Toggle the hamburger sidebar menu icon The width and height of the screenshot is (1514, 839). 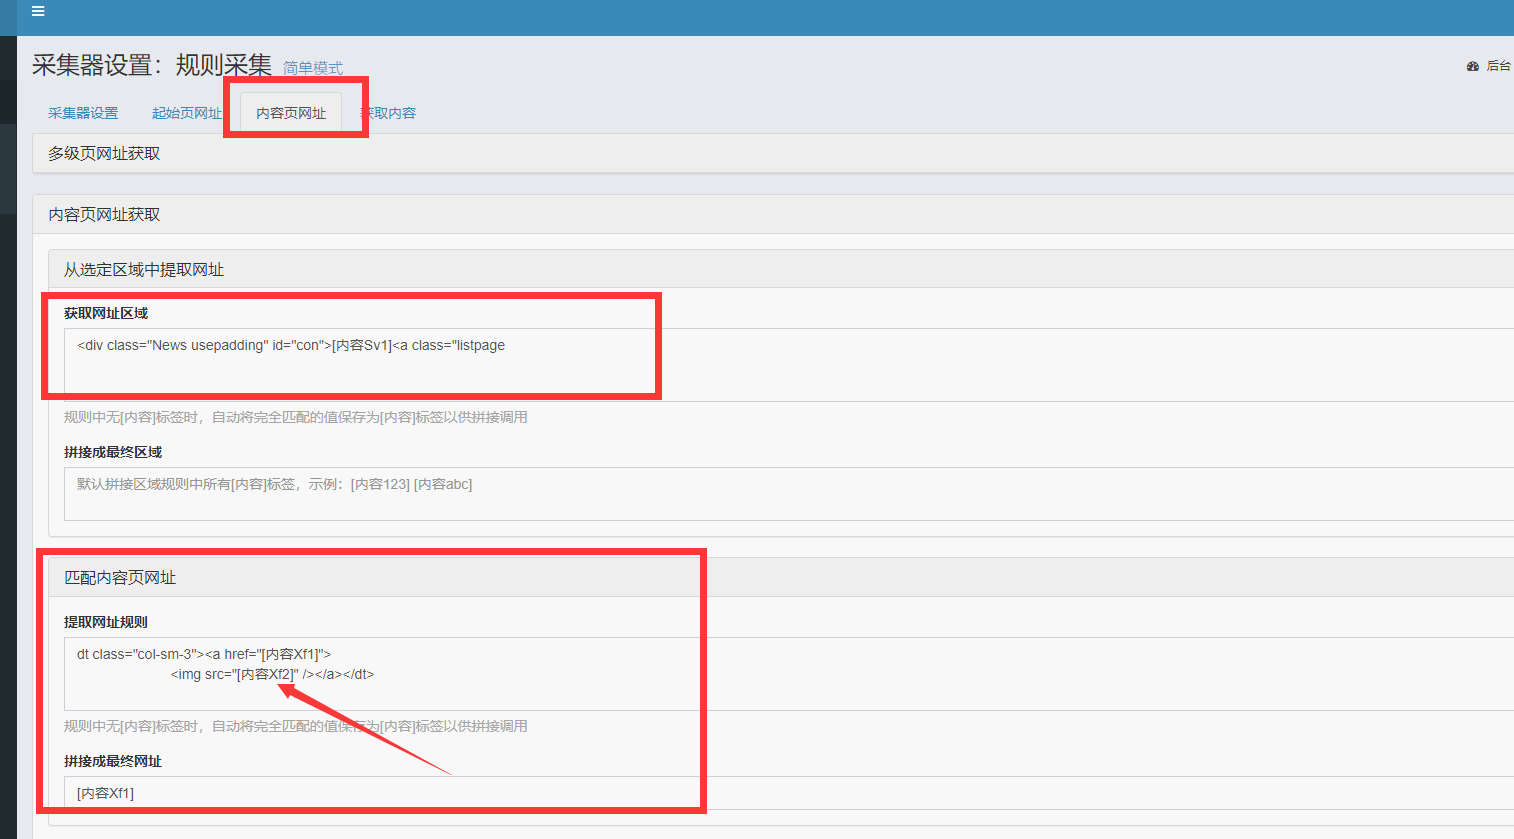click(38, 12)
